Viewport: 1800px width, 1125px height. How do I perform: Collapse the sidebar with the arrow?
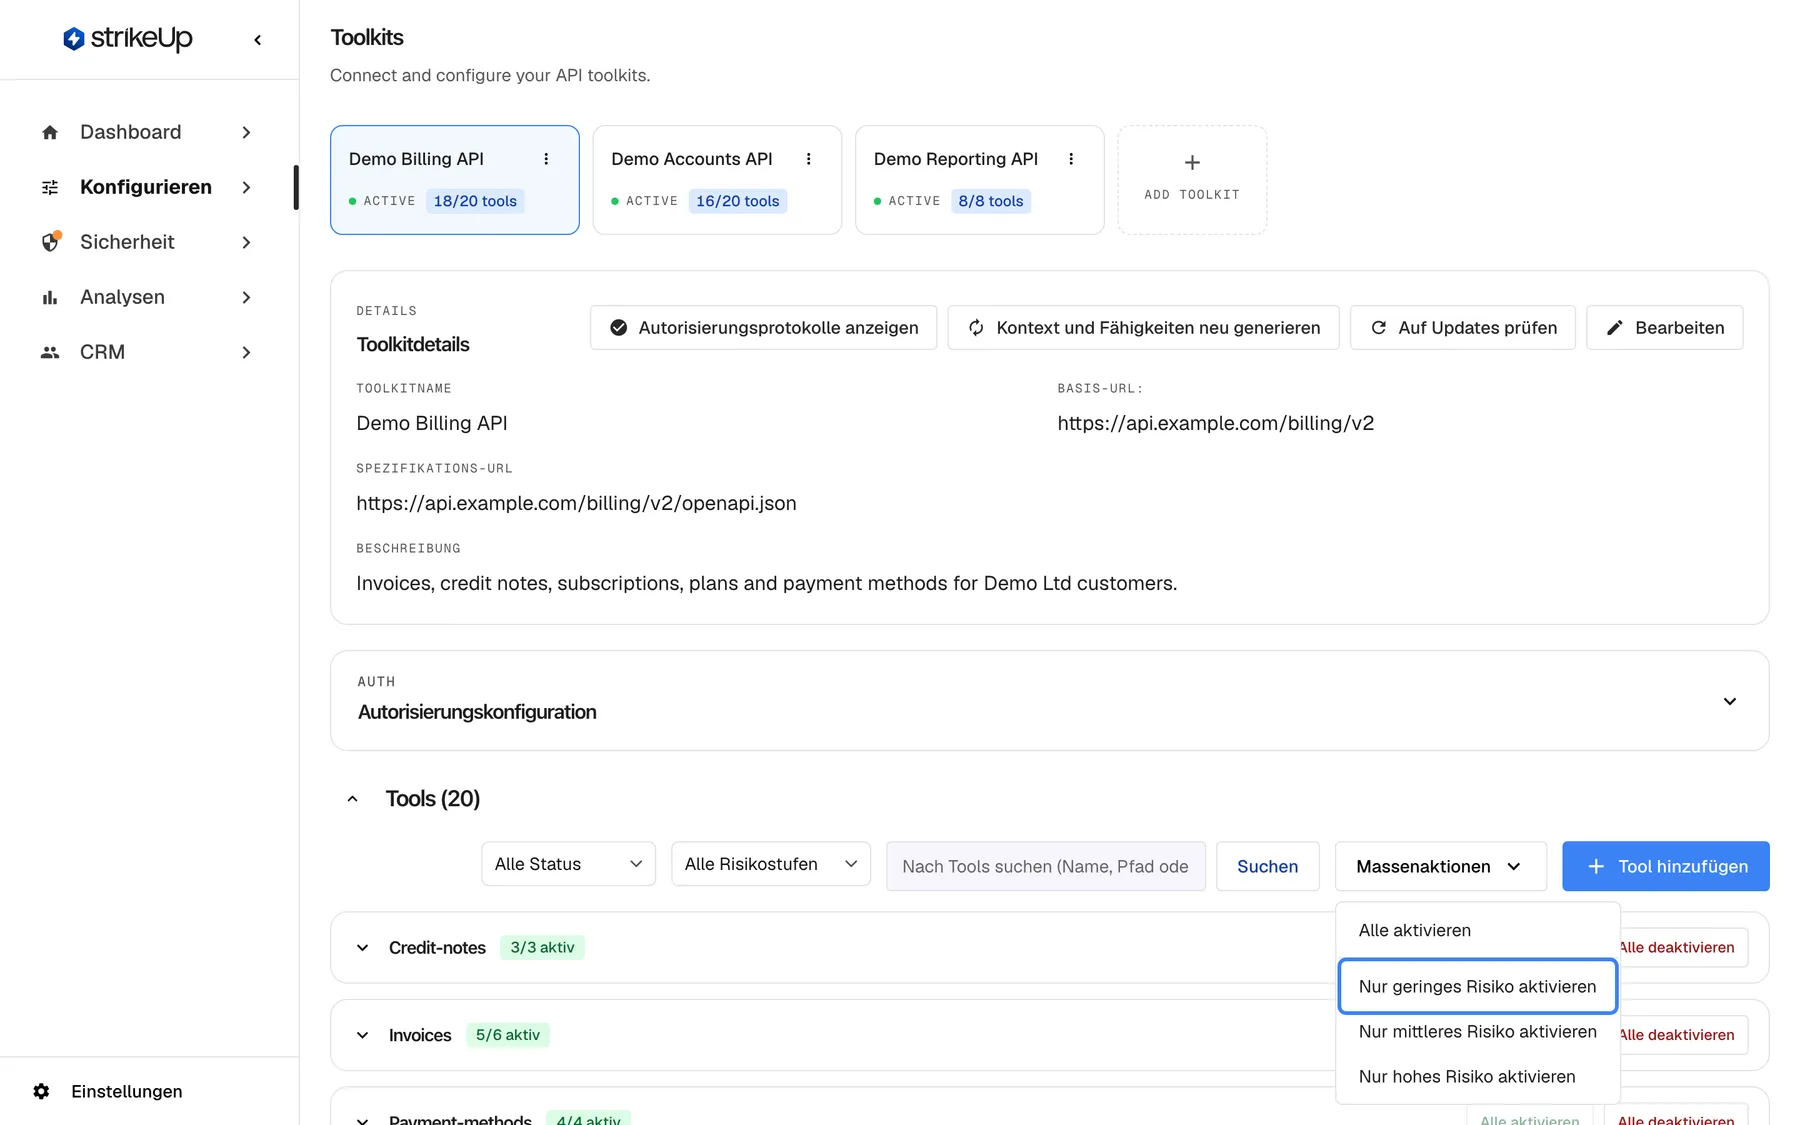click(258, 40)
